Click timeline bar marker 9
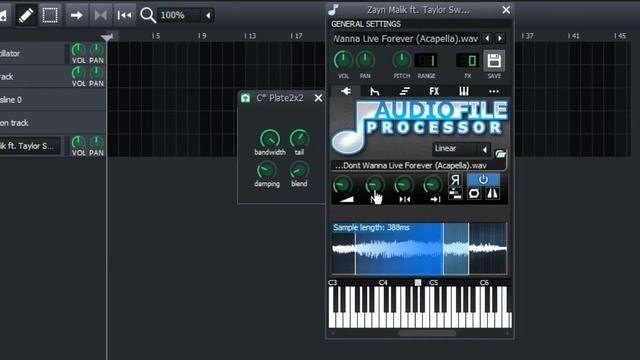 point(202,36)
